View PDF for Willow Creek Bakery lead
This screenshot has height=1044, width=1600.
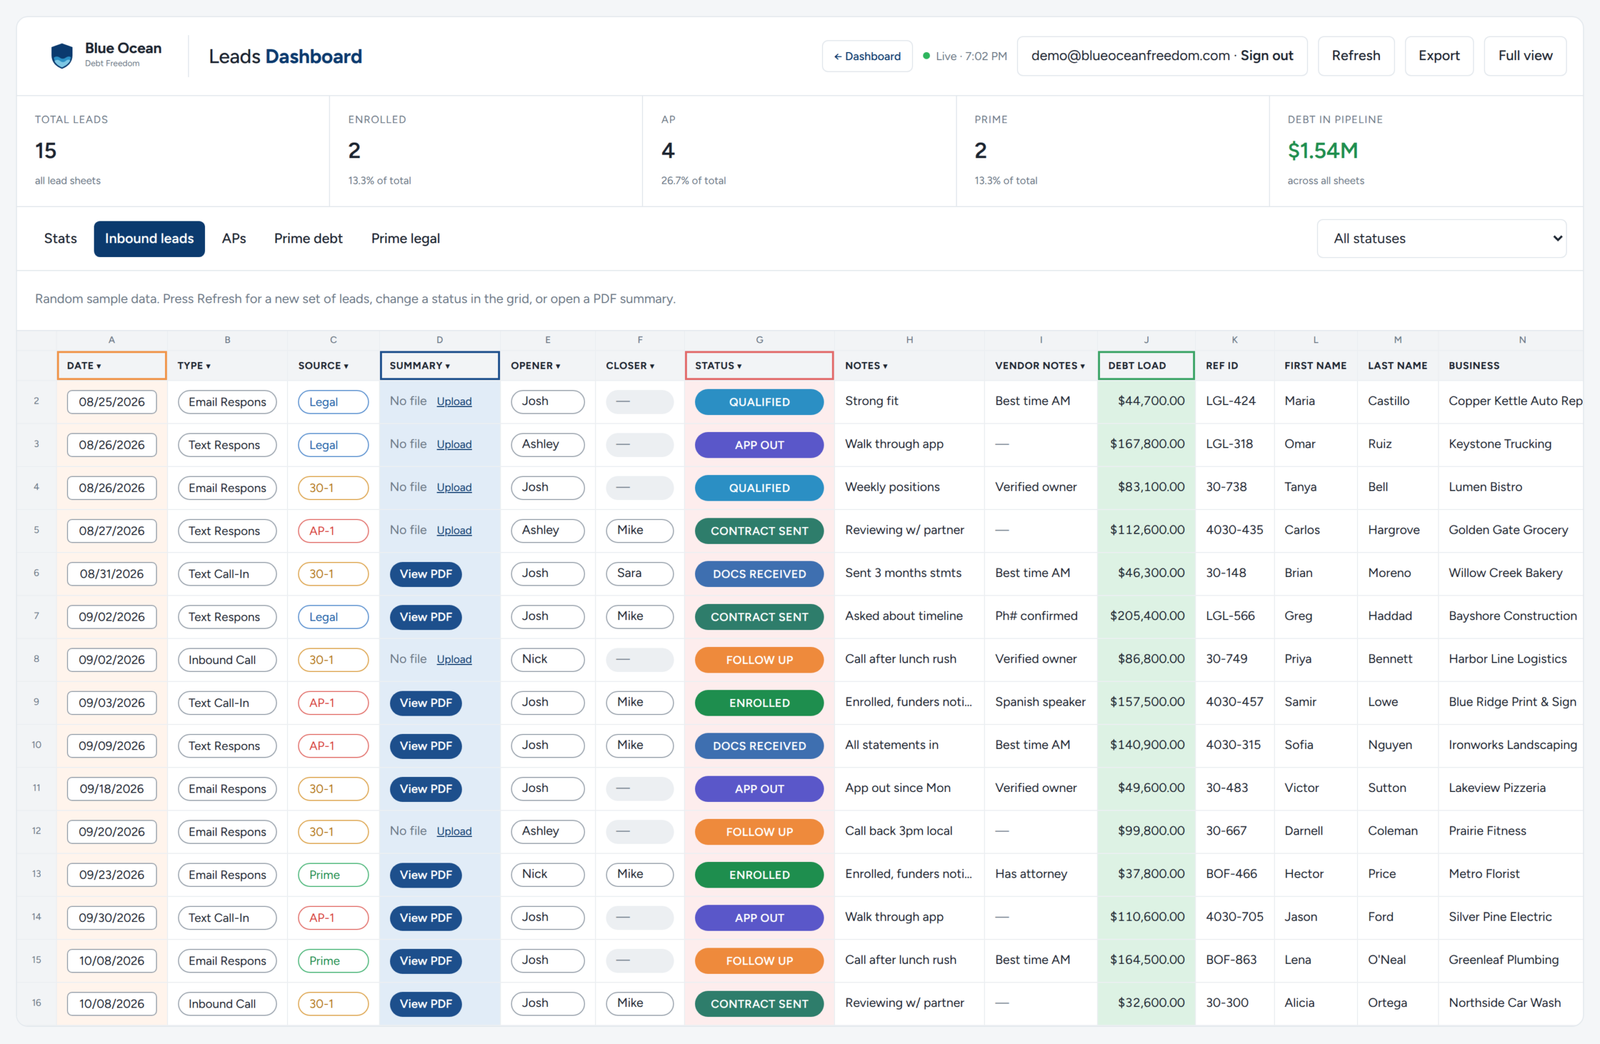point(426,574)
